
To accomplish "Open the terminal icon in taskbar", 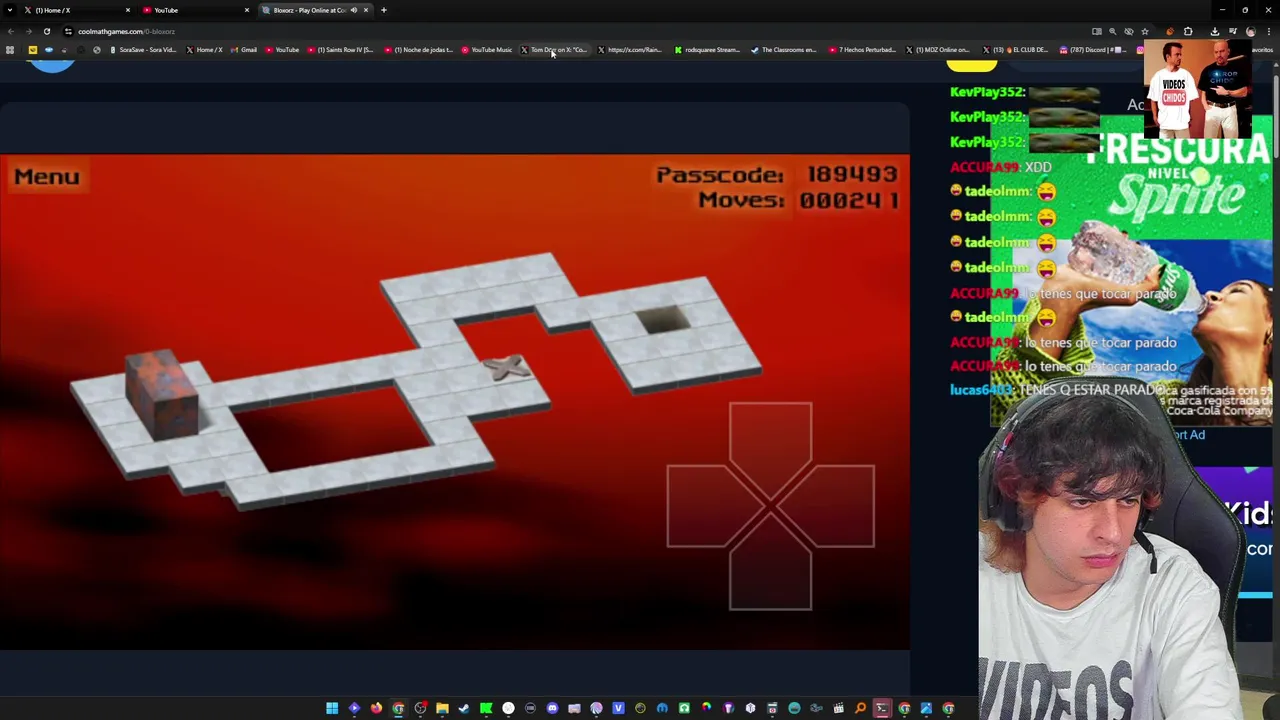I will (x=882, y=708).
